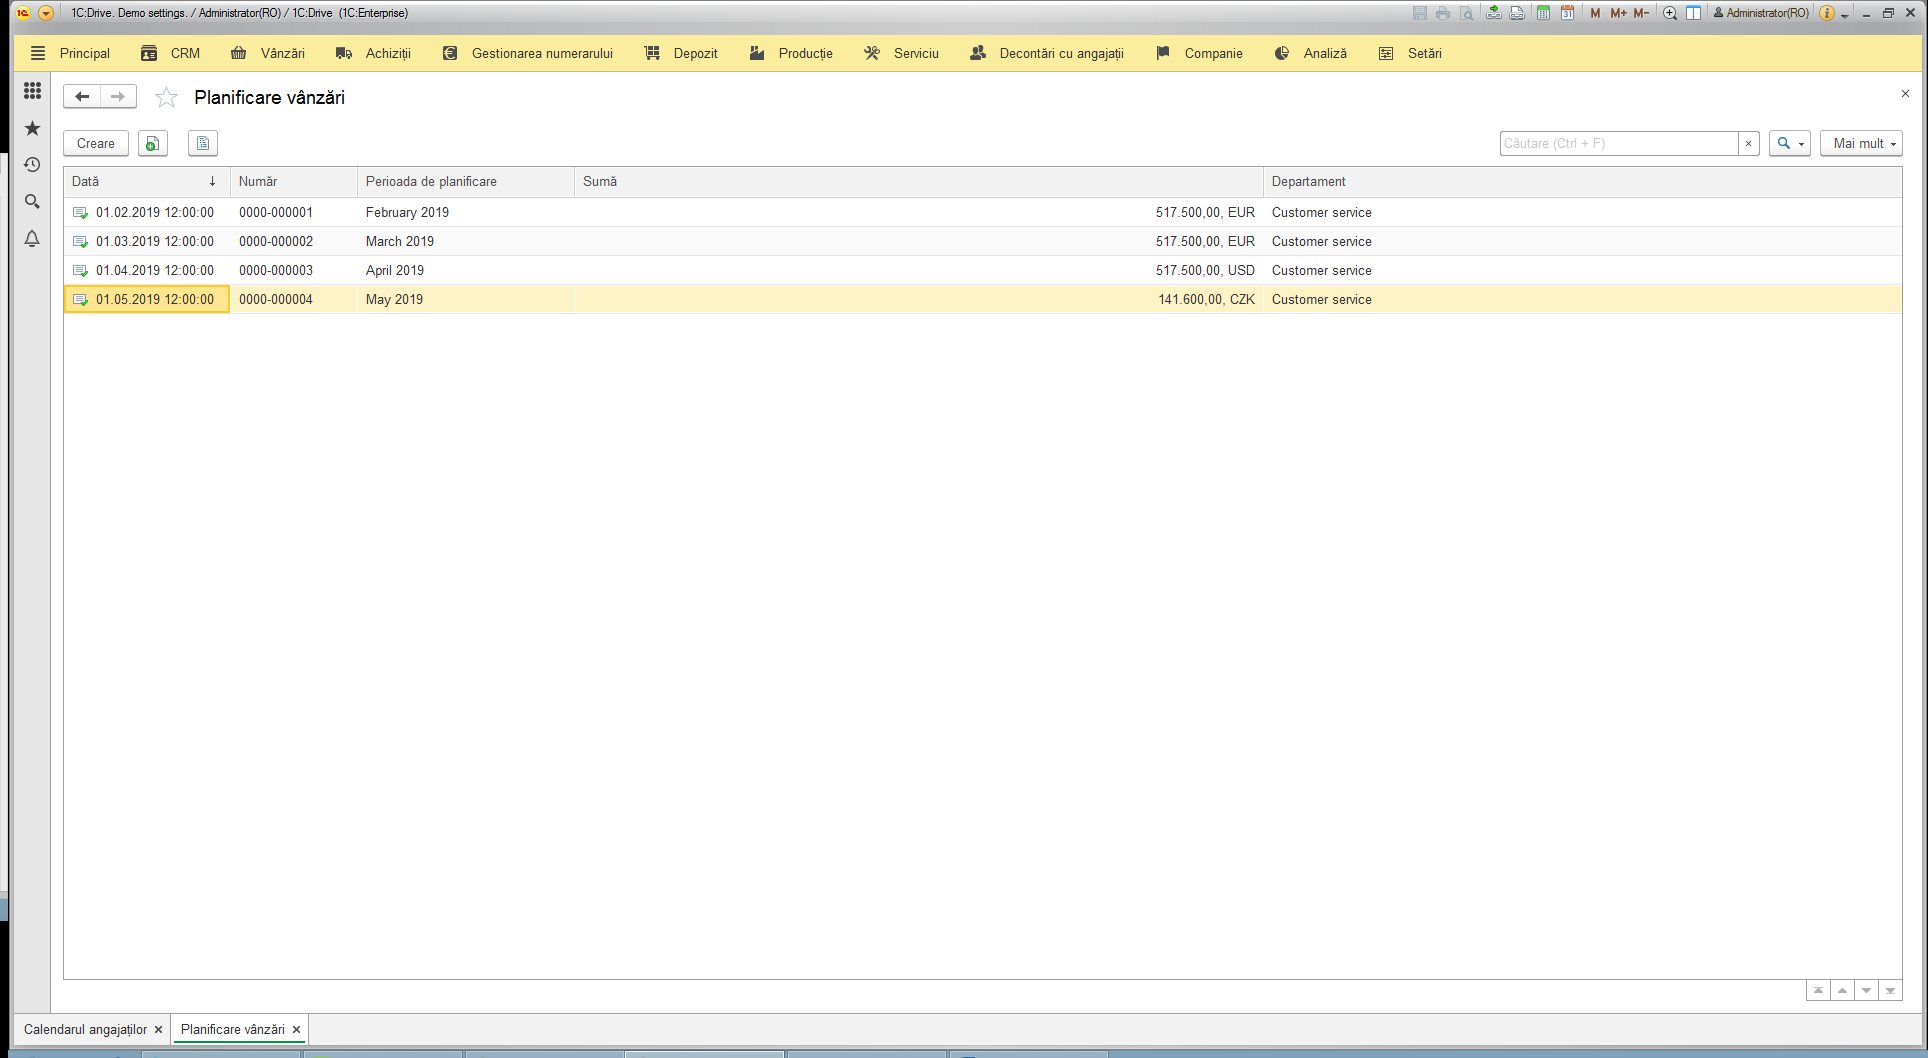Open the Setări section
This screenshot has width=1928, height=1058.
pos(1410,53)
